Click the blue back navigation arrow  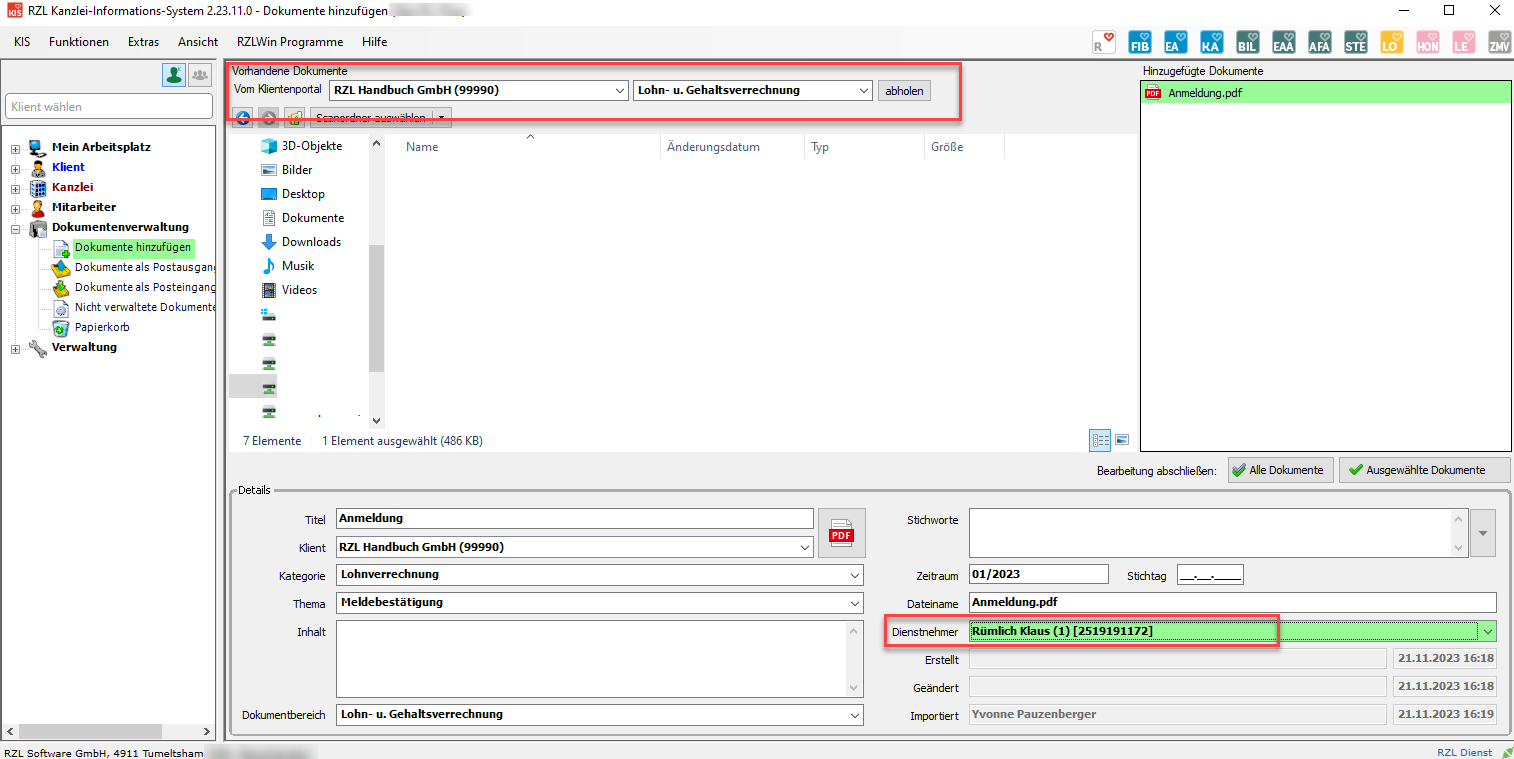[242, 118]
